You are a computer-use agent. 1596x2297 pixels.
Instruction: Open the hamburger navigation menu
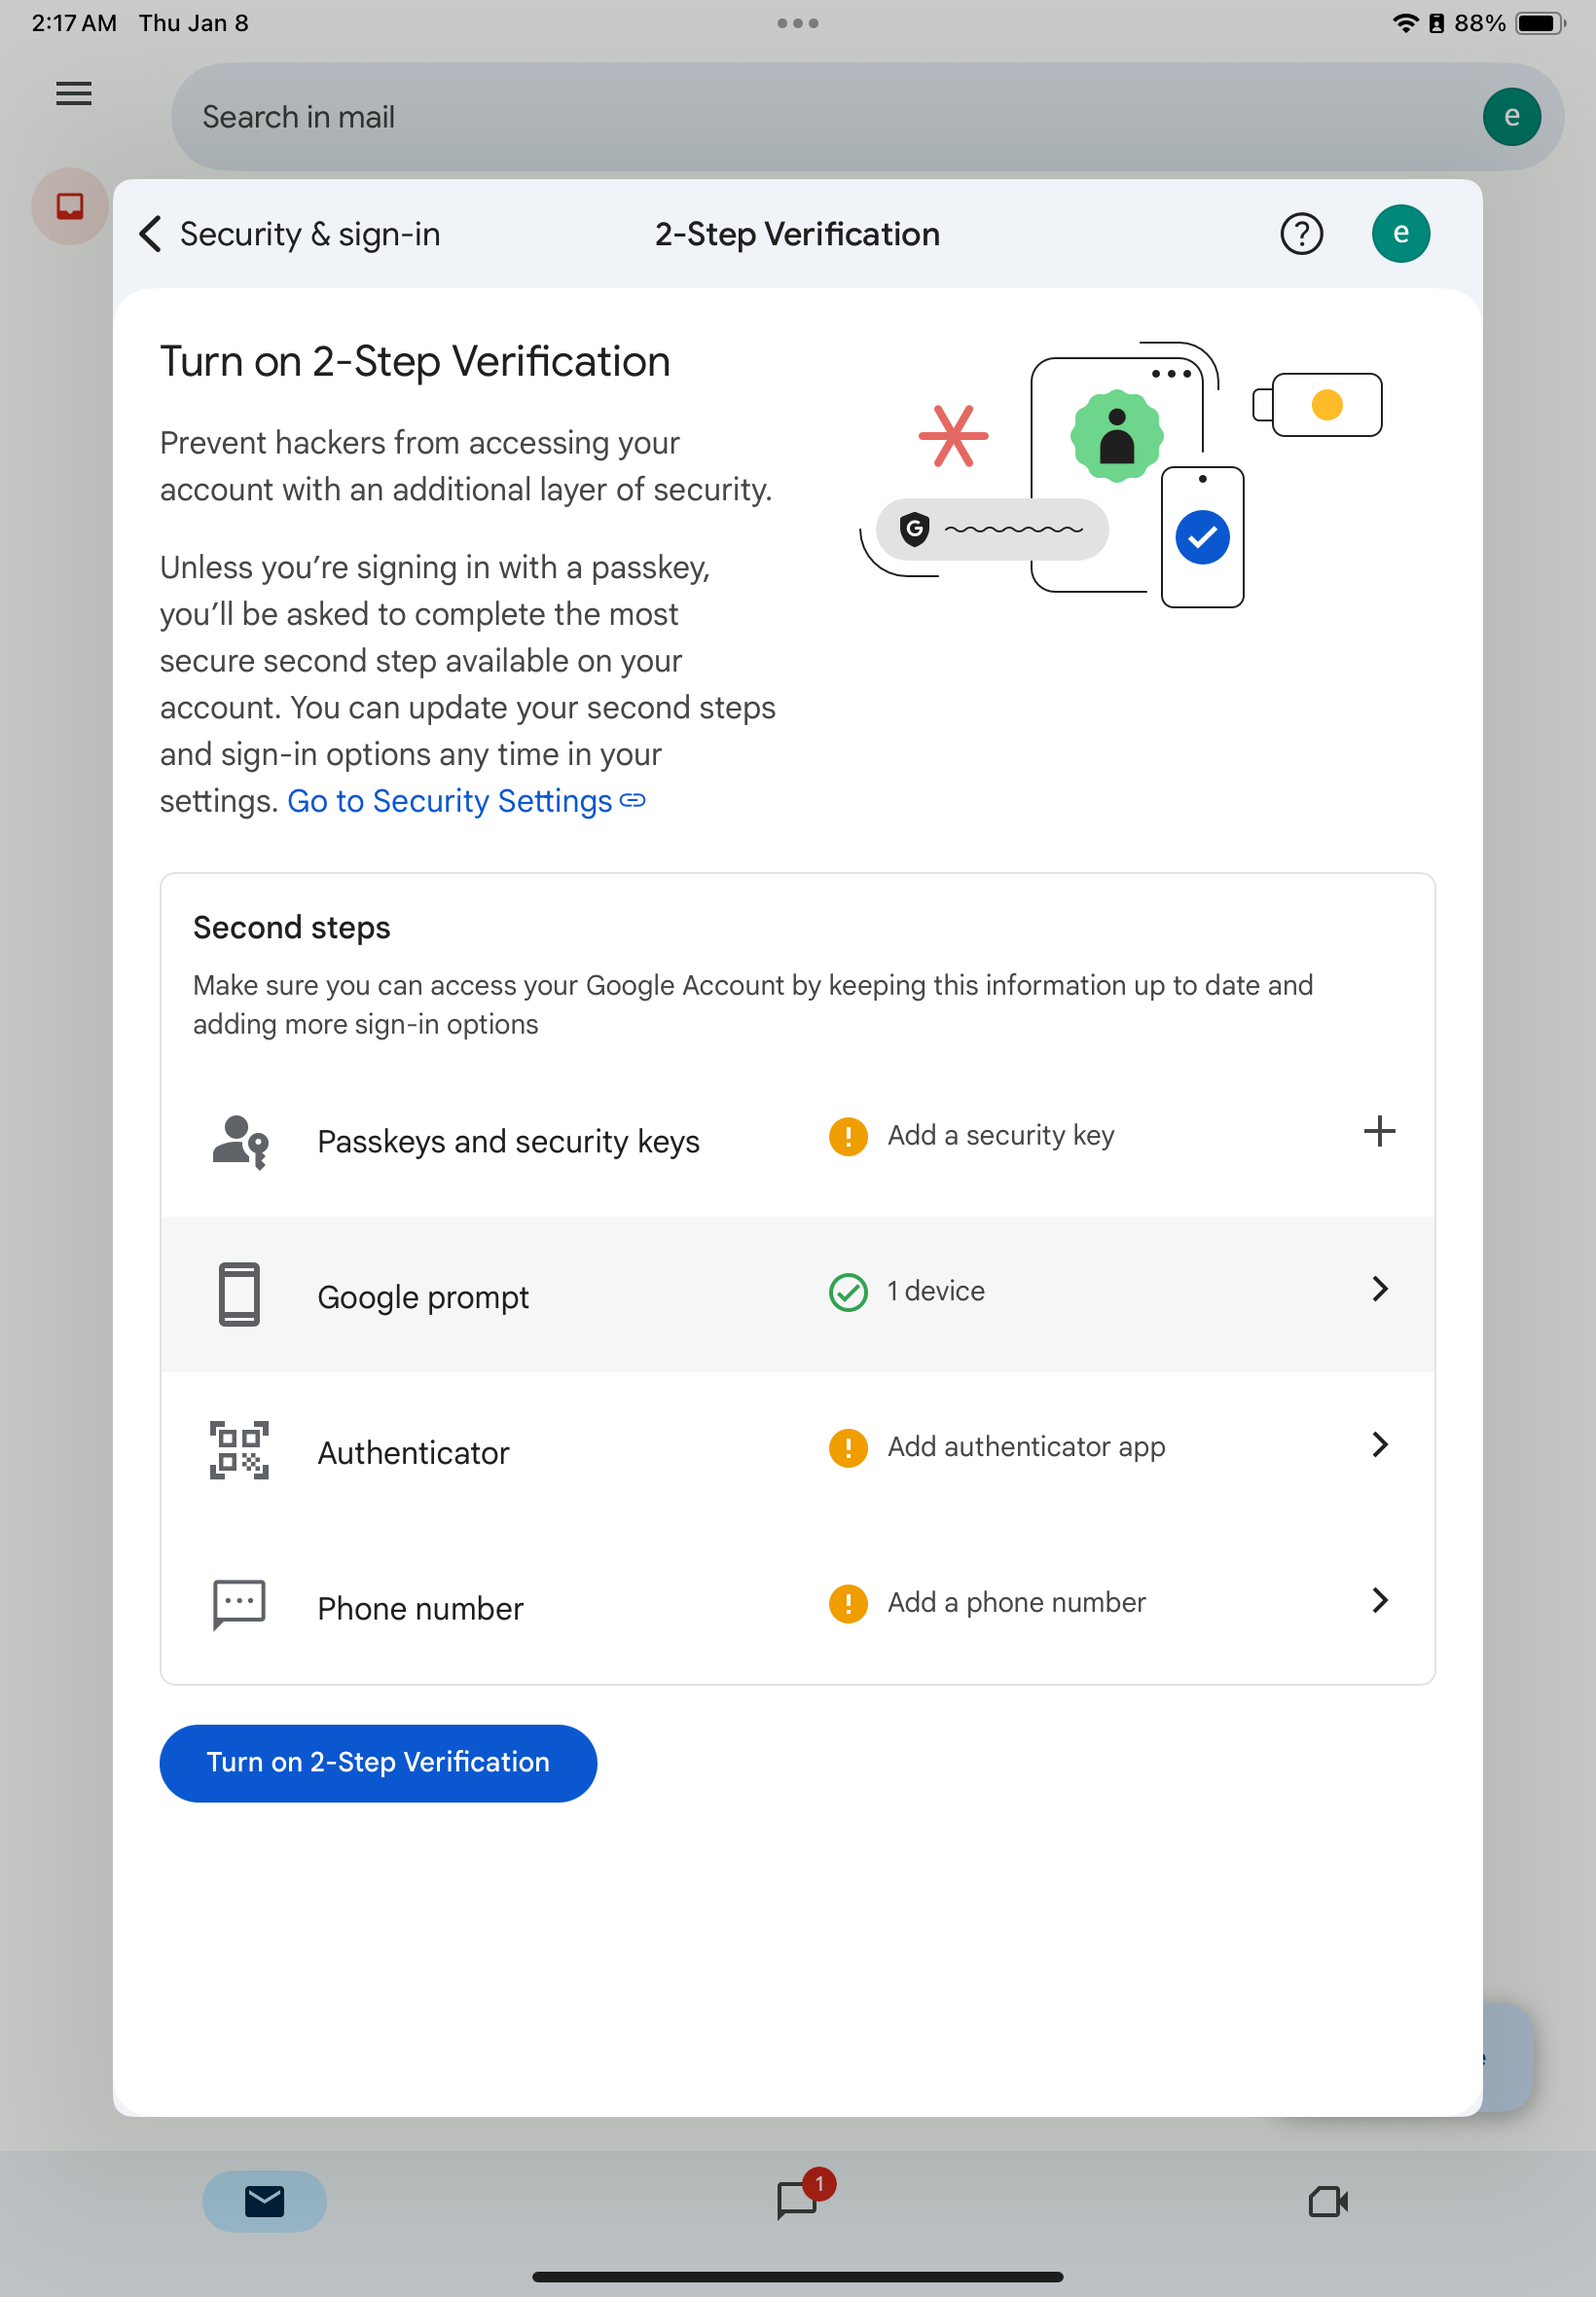coord(74,93)
